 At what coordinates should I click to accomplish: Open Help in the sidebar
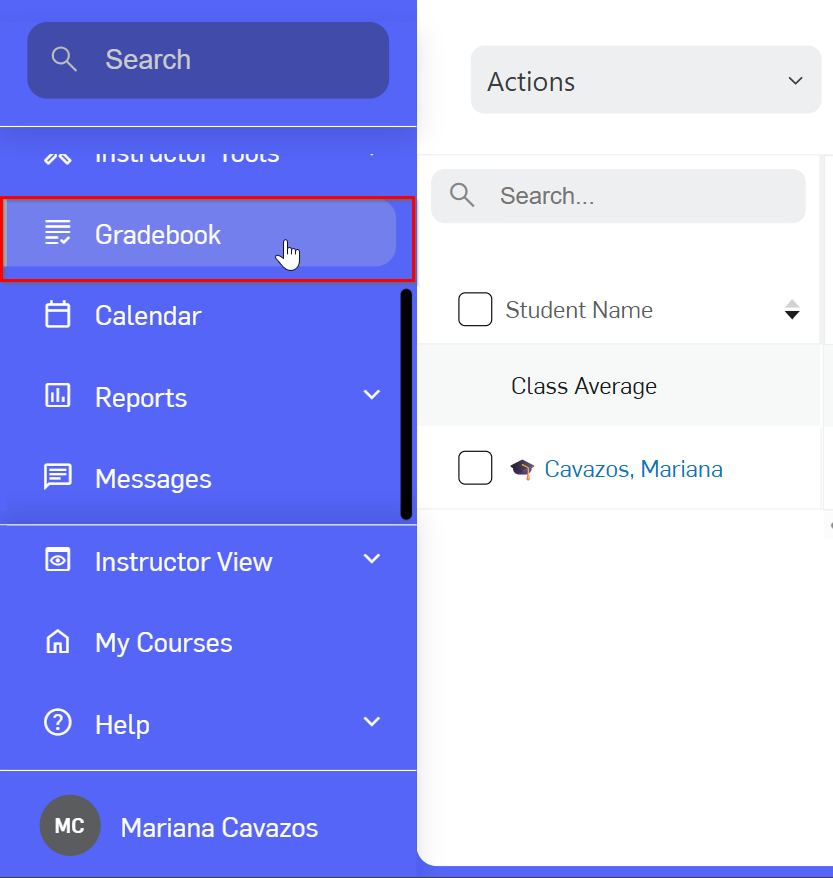[x=123, y=725]
